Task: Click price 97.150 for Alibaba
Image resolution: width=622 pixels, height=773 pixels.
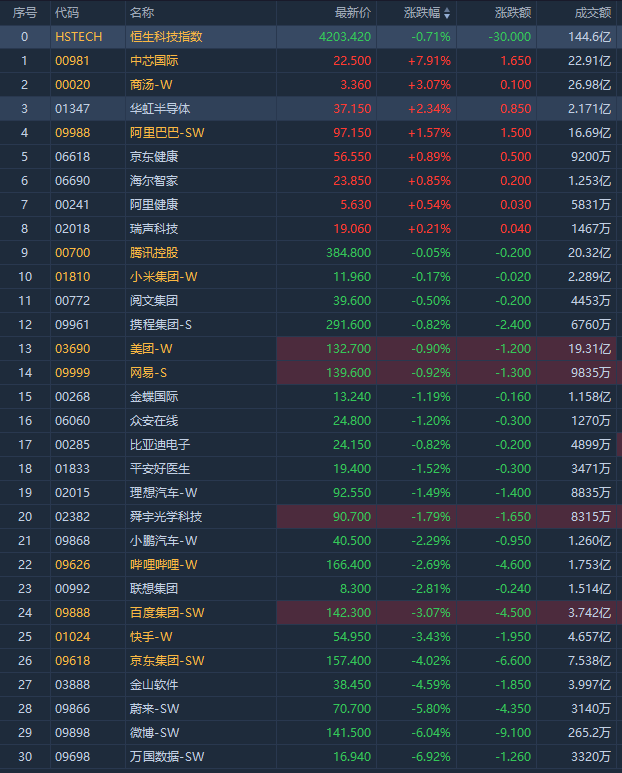Action: point(352,133)
